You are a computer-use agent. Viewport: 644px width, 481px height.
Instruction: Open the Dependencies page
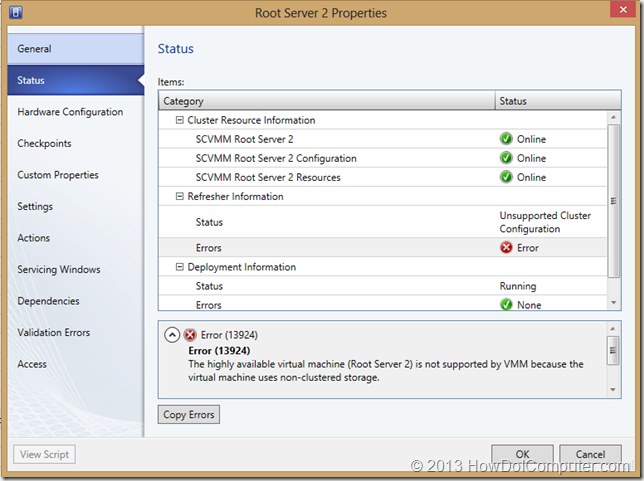pos(76,301)
